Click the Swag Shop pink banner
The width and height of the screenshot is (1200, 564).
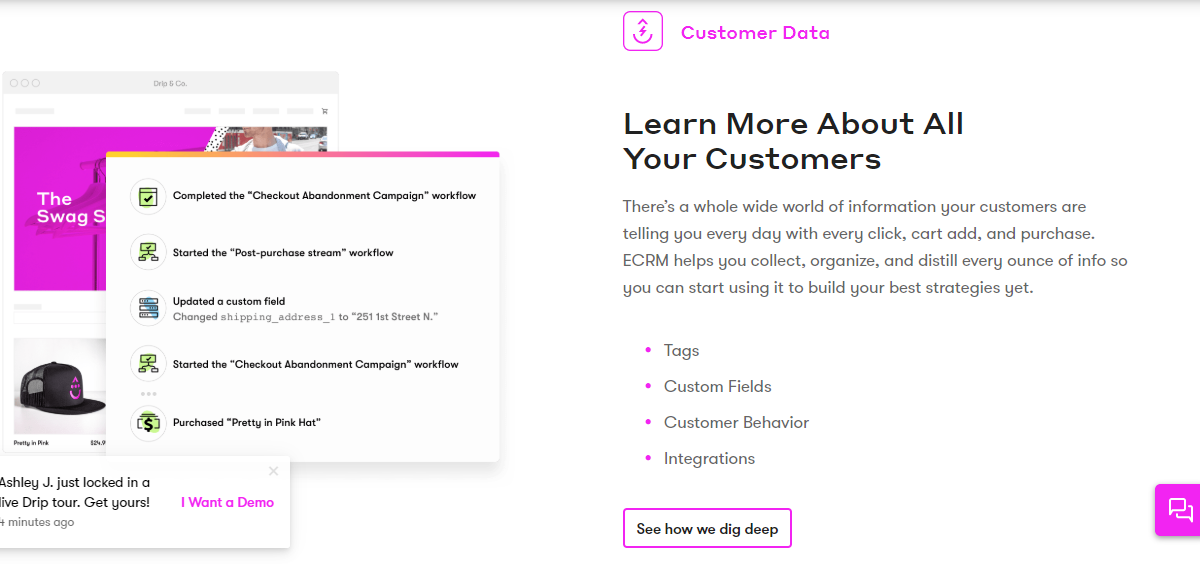coord(60,207)
